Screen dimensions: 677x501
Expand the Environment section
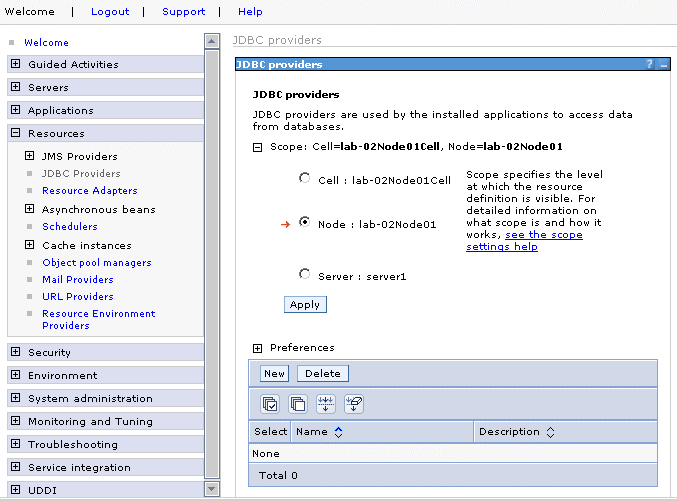[x=16, y=374]
